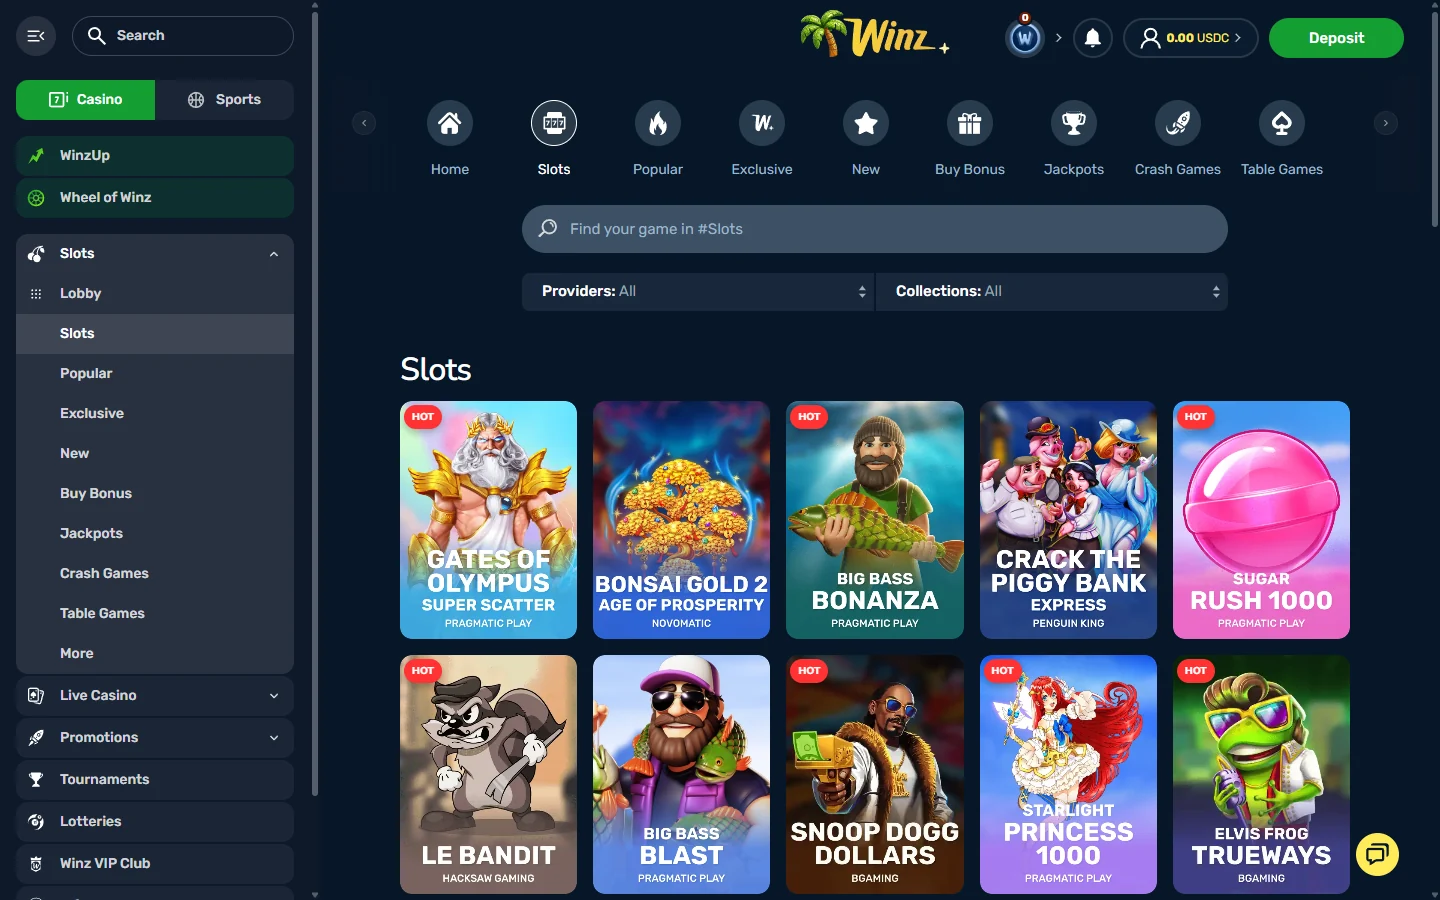
Task: Click the sidebar Search field
Action: pyautogui.click(x=183, y=36)
